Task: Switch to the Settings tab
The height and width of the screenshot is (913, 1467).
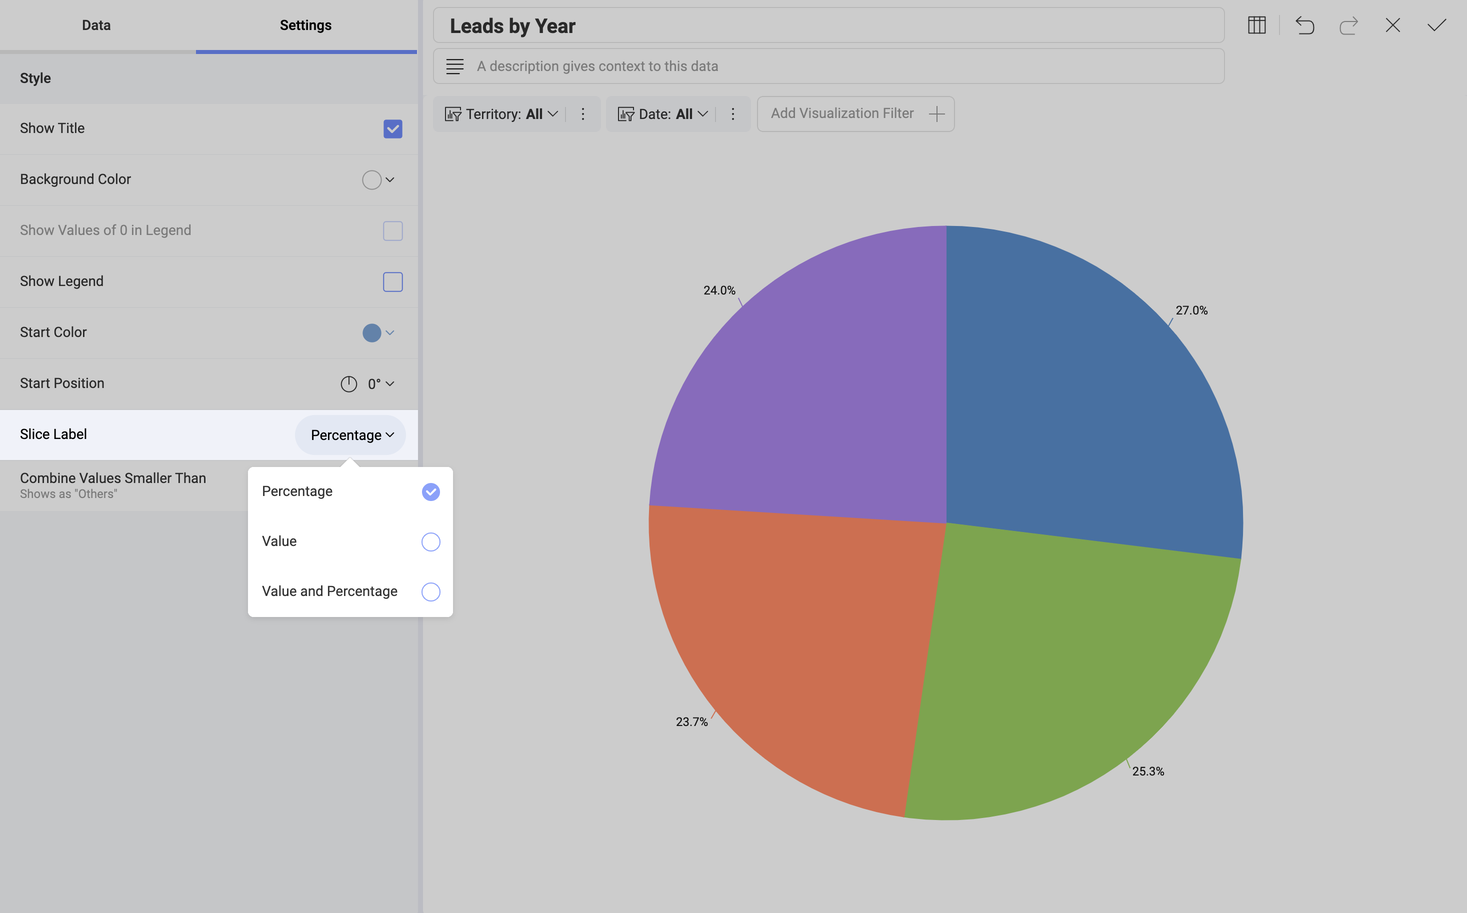Action: [x=306, y=25]
